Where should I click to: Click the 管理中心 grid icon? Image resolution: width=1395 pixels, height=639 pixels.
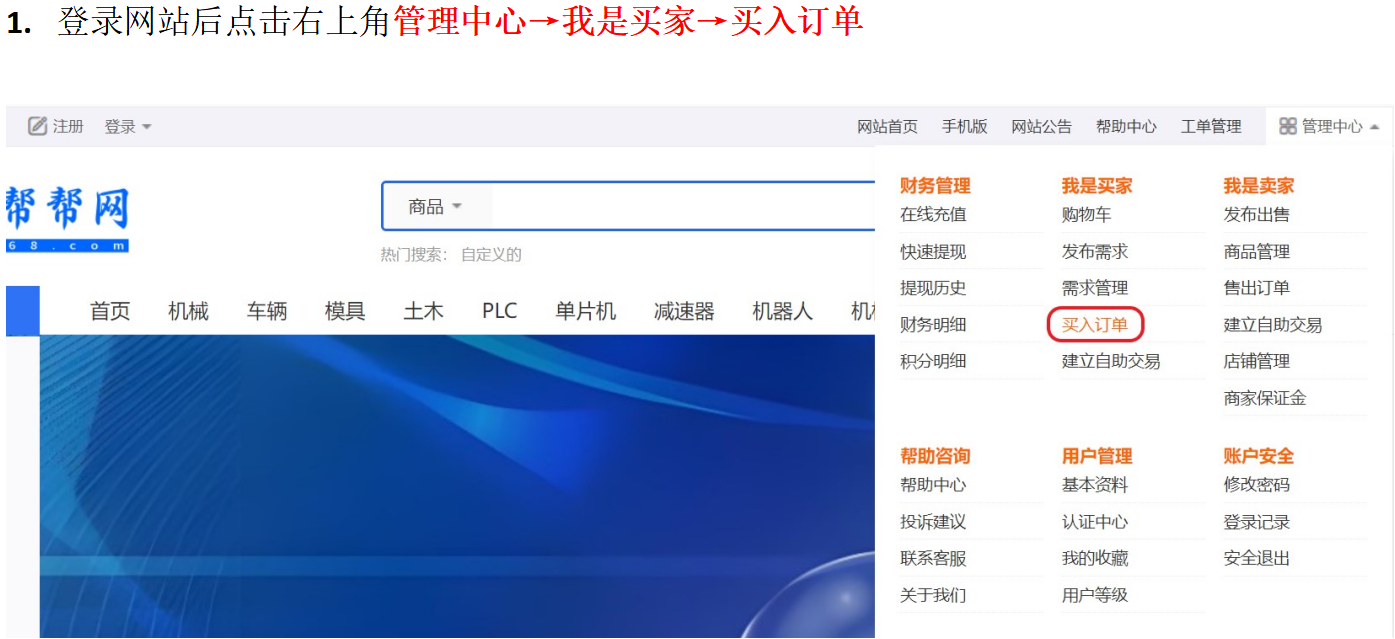pos(1288,126)
